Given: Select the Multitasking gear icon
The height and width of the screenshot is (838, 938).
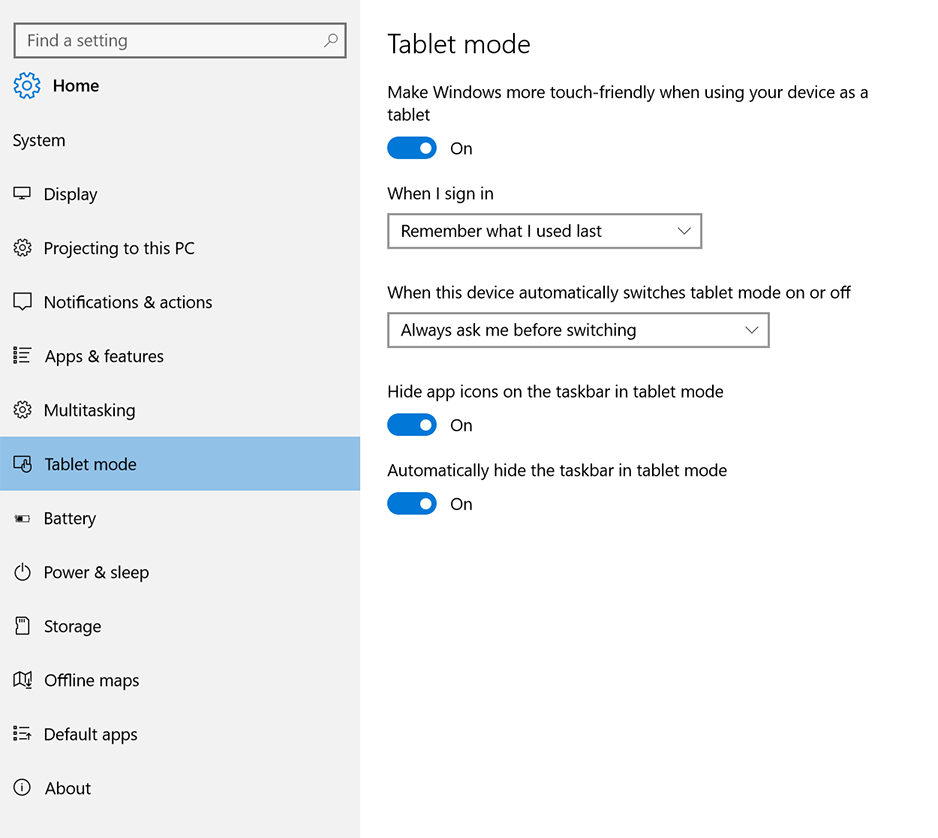Looking at the screenshot, I should (x=21, y=410).
